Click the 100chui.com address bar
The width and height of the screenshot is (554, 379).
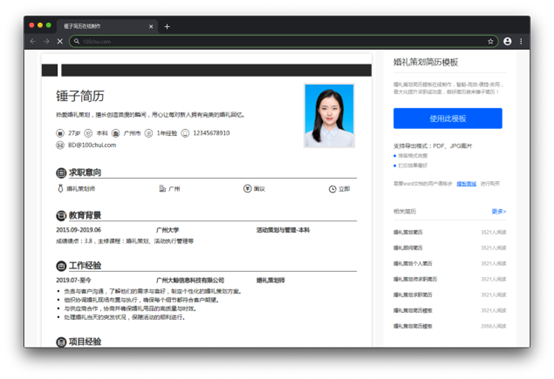click(x=283, y=41)
